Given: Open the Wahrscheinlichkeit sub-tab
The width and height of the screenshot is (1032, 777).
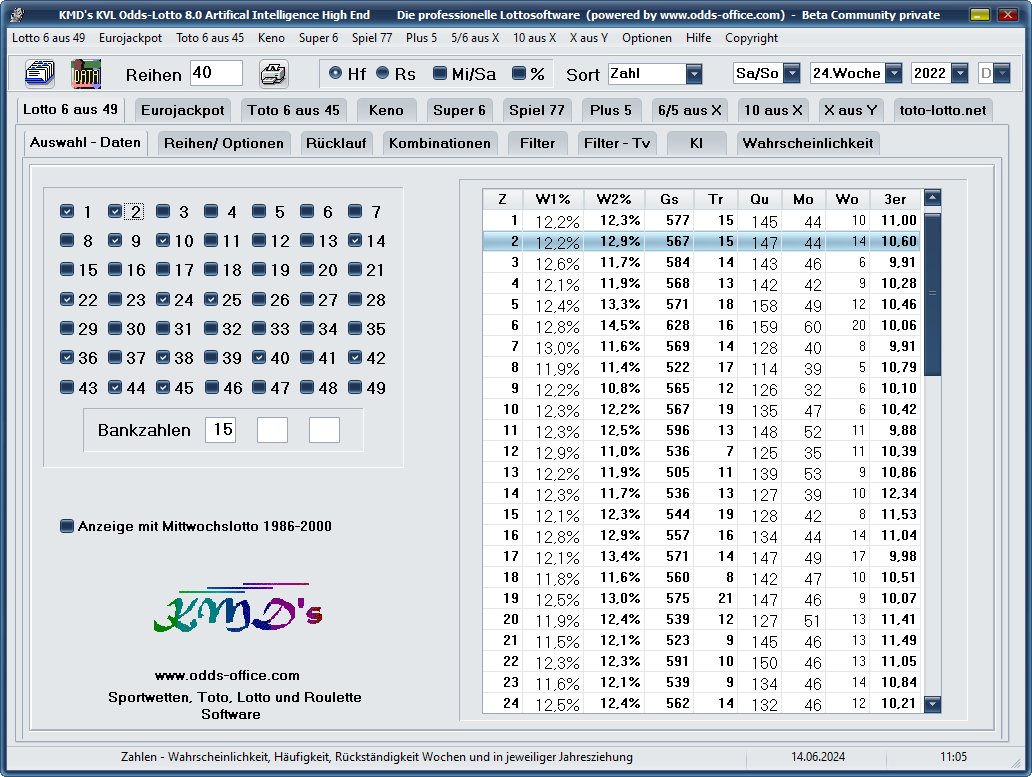Looking at the screenshot, I should point(808,143).
